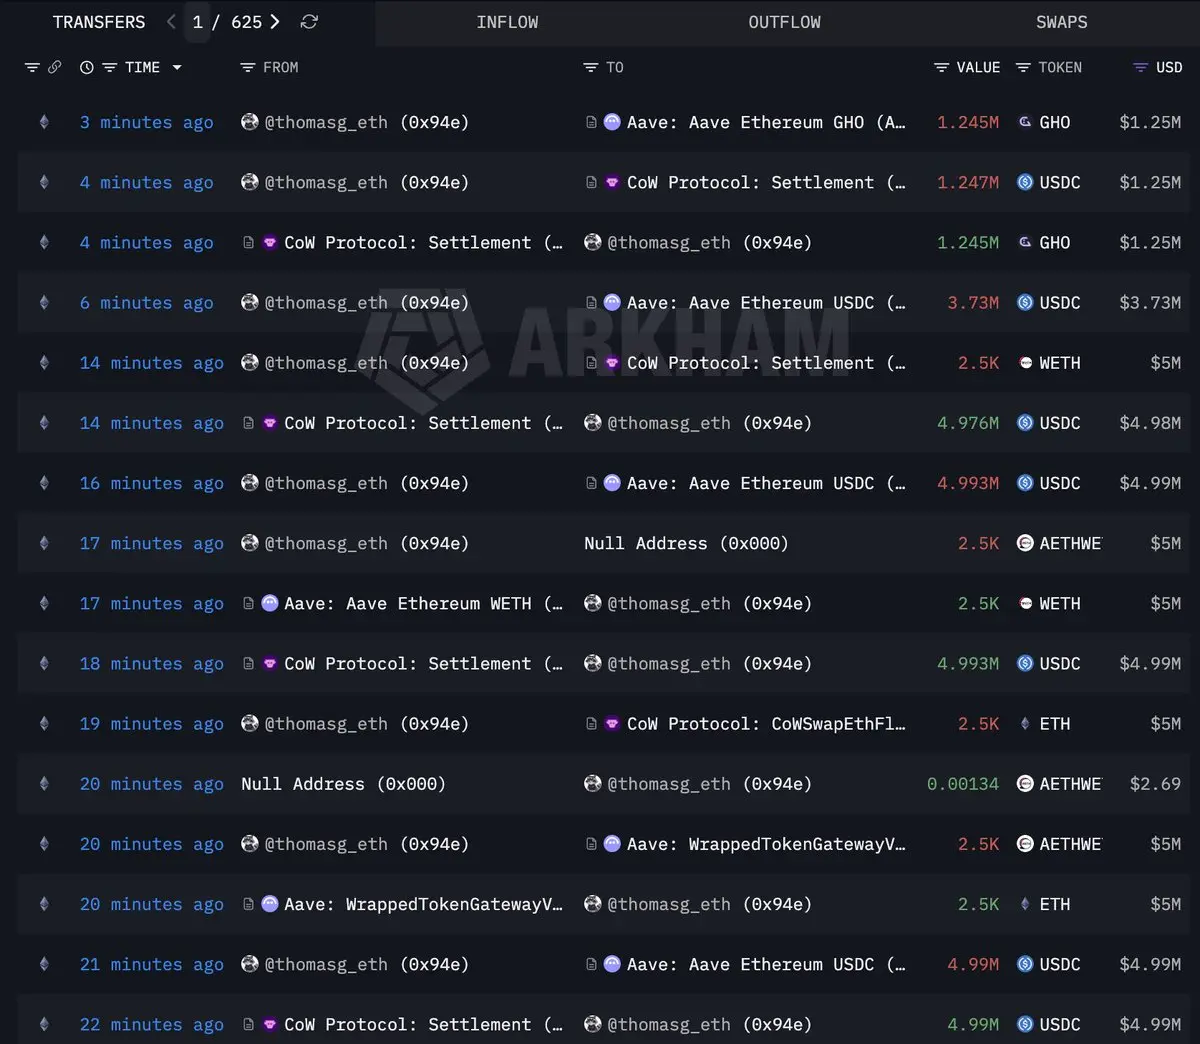This screenshot has width=1200, height=1044.
Task: Click the value 0.00134
Action: click(x=963, y=784)
